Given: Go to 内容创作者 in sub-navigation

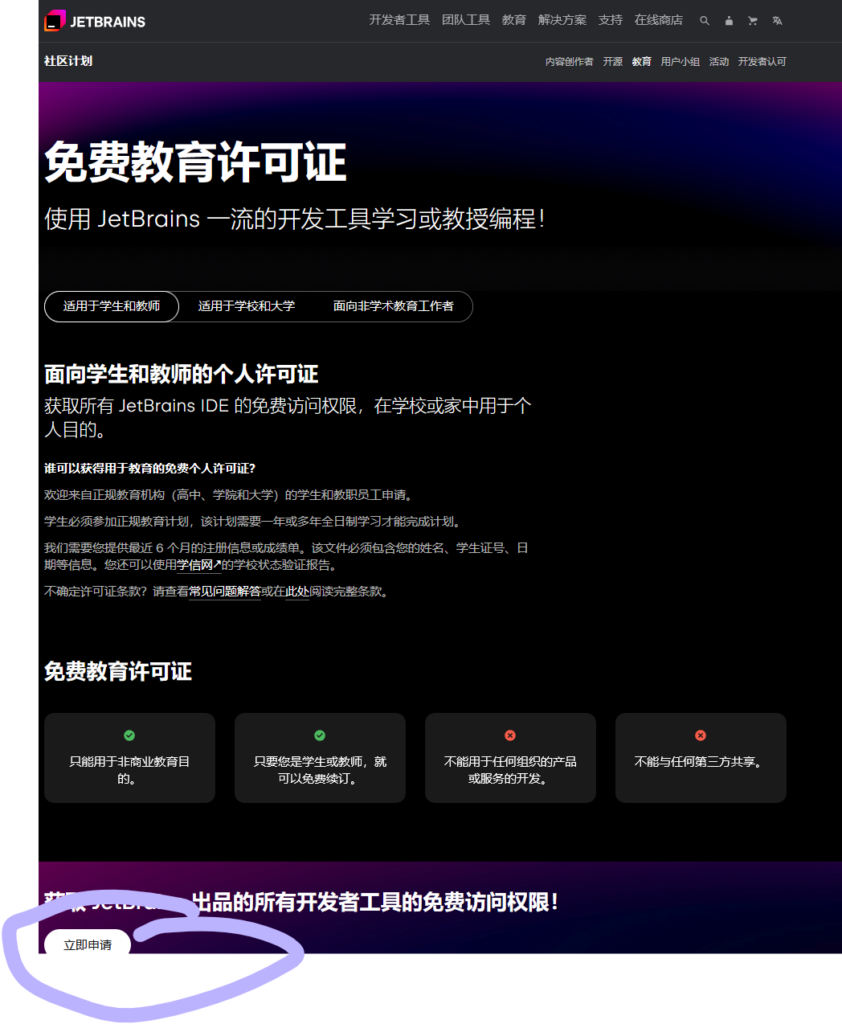Looking at the screenshot, I should click(568, 62).
